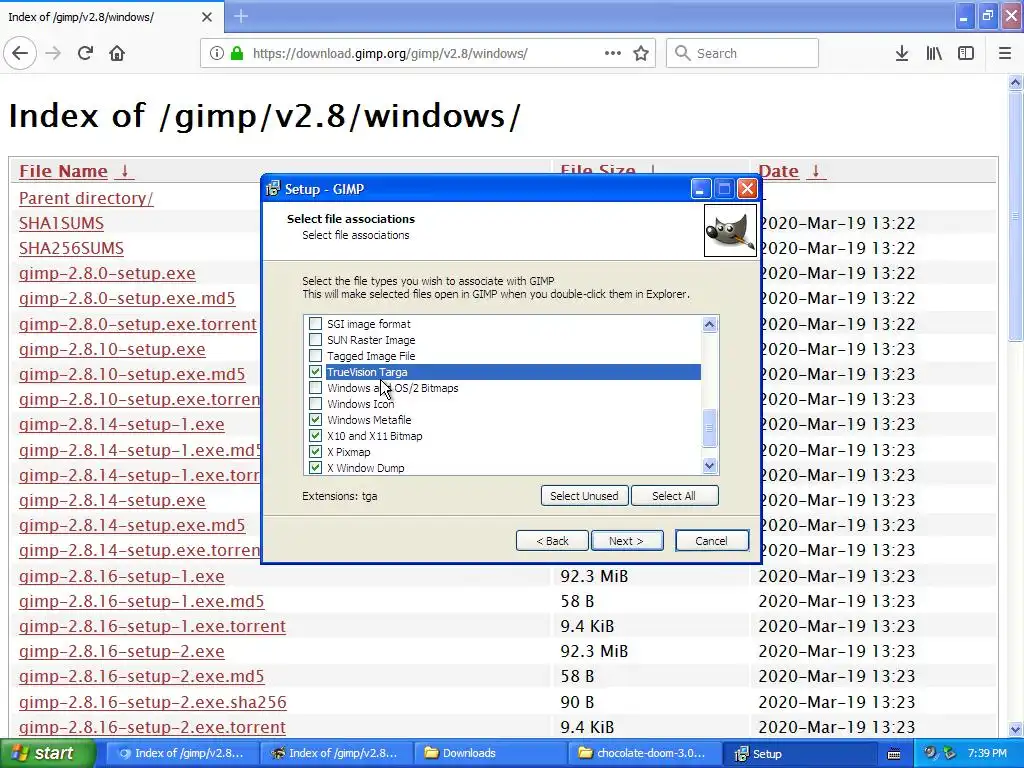Uncheck X Pixmap checkbox
Image resolution: width=1024 pixels, height=768 pixels.
315,452
